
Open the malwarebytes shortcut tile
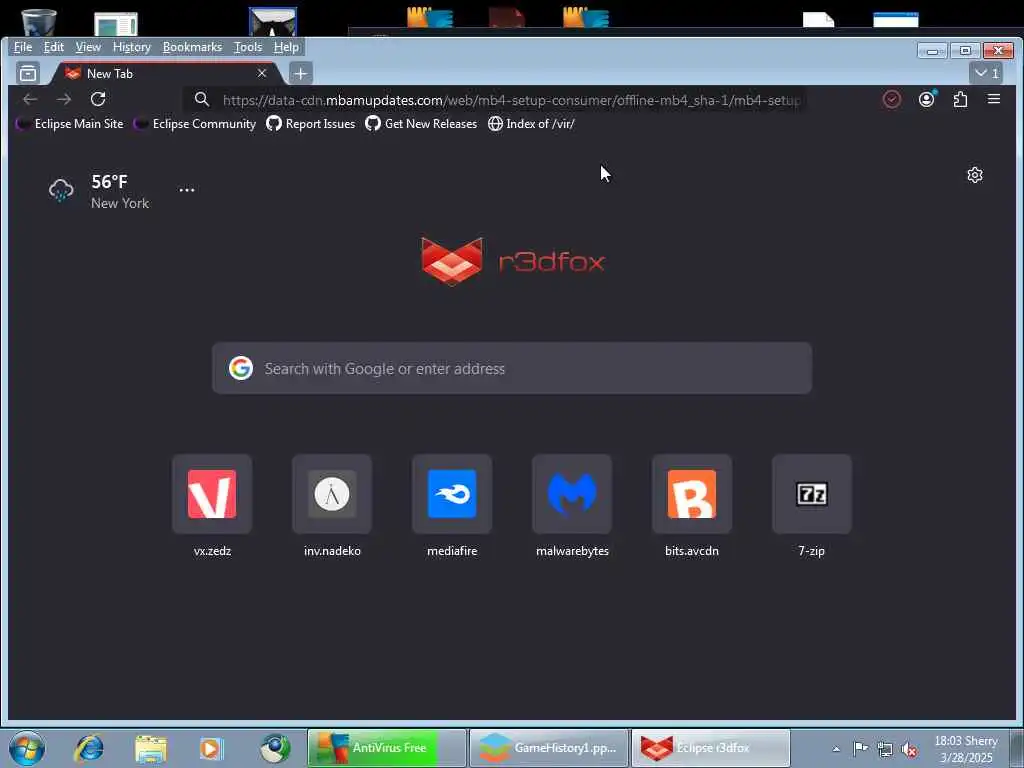coord(572,494)
